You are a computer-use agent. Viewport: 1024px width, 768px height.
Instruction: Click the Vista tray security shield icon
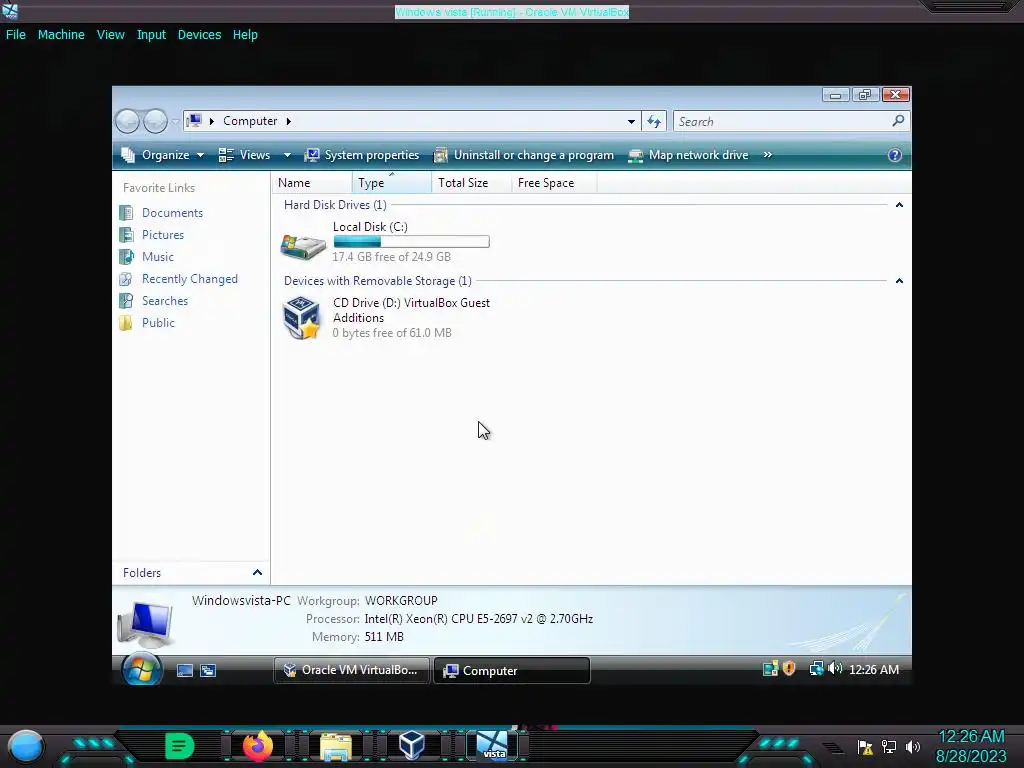click(789, 669)
